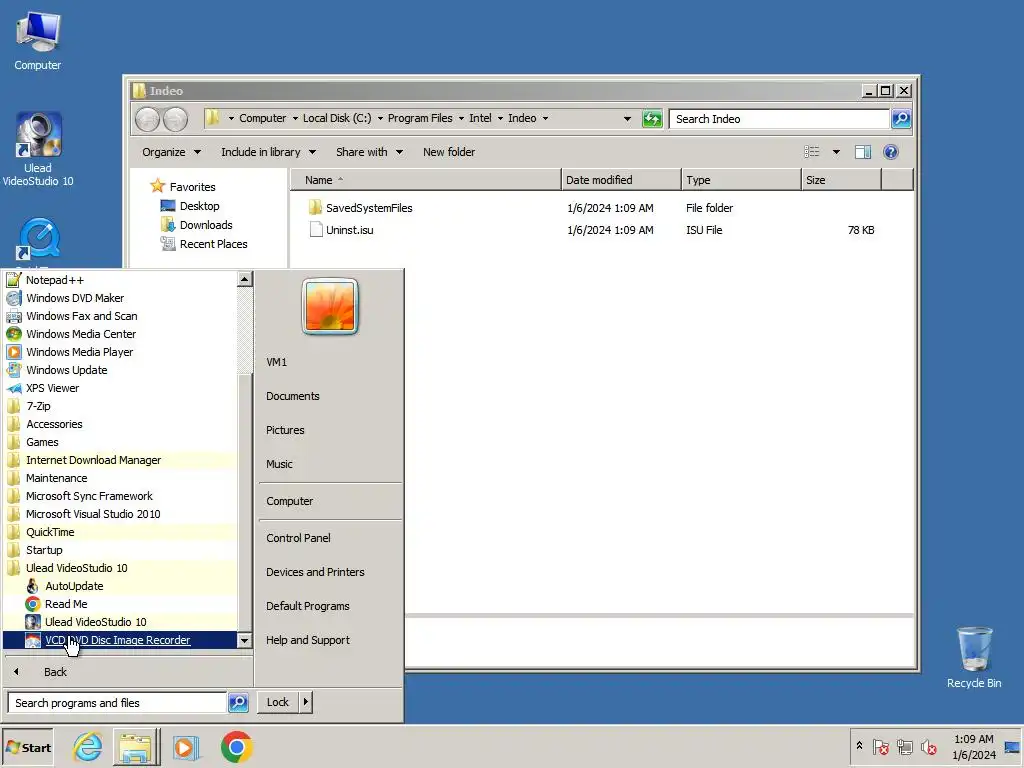The width and height of the screenshot is (1024, 768).
Task: Open Windows Explorer taskbar icon
Action: click(x=136, y=747)
